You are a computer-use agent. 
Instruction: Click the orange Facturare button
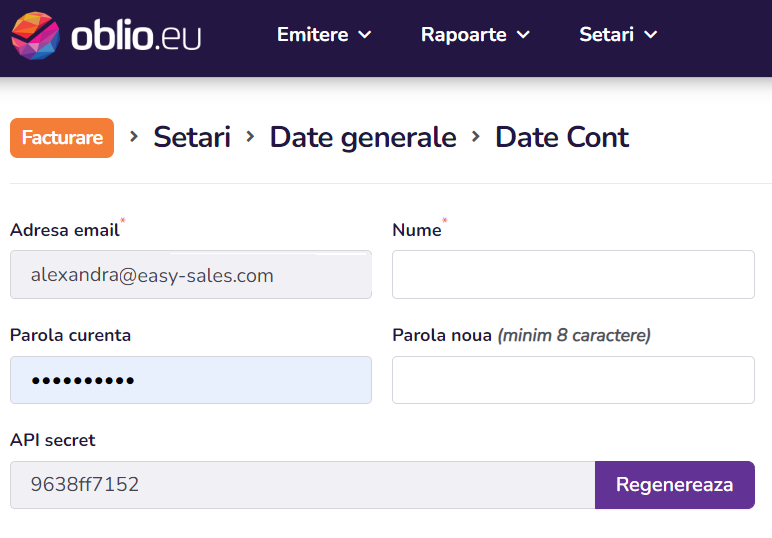tap(62, 138)
